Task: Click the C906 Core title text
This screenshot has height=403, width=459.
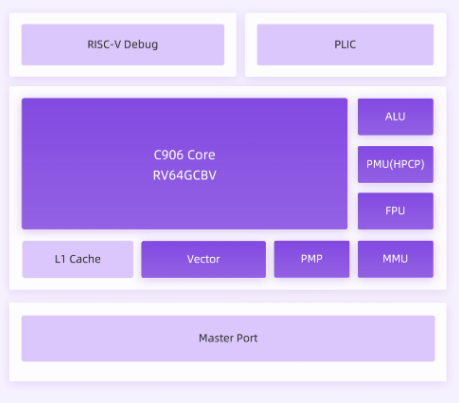Action: pyautogui.click(x=184, y=155)
